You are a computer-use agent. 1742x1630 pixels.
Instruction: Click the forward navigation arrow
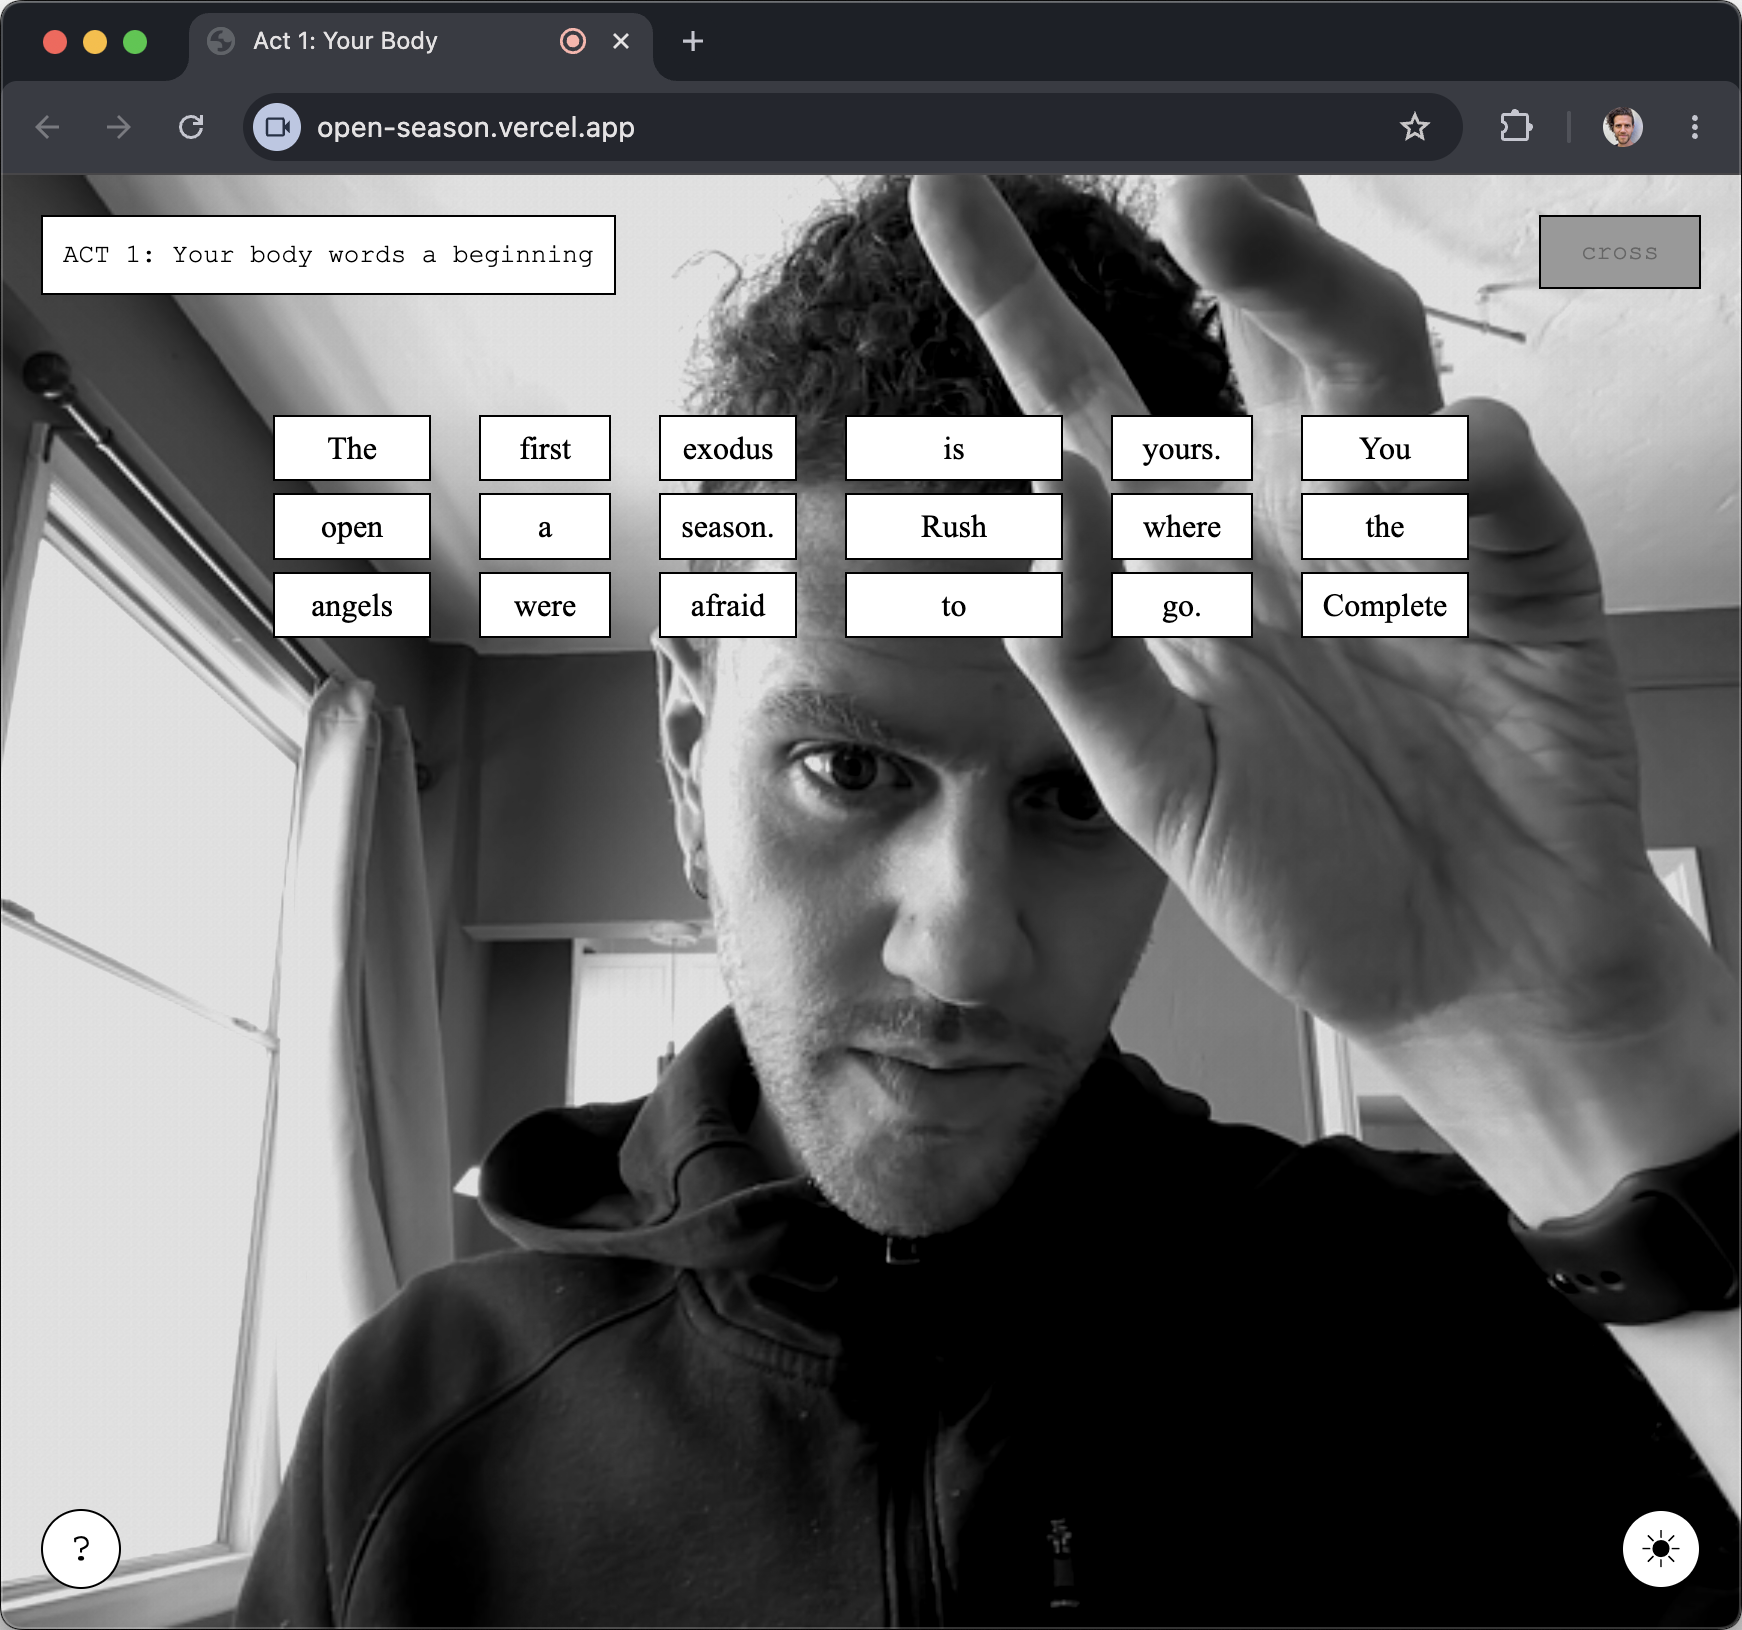tap(119, 127)
